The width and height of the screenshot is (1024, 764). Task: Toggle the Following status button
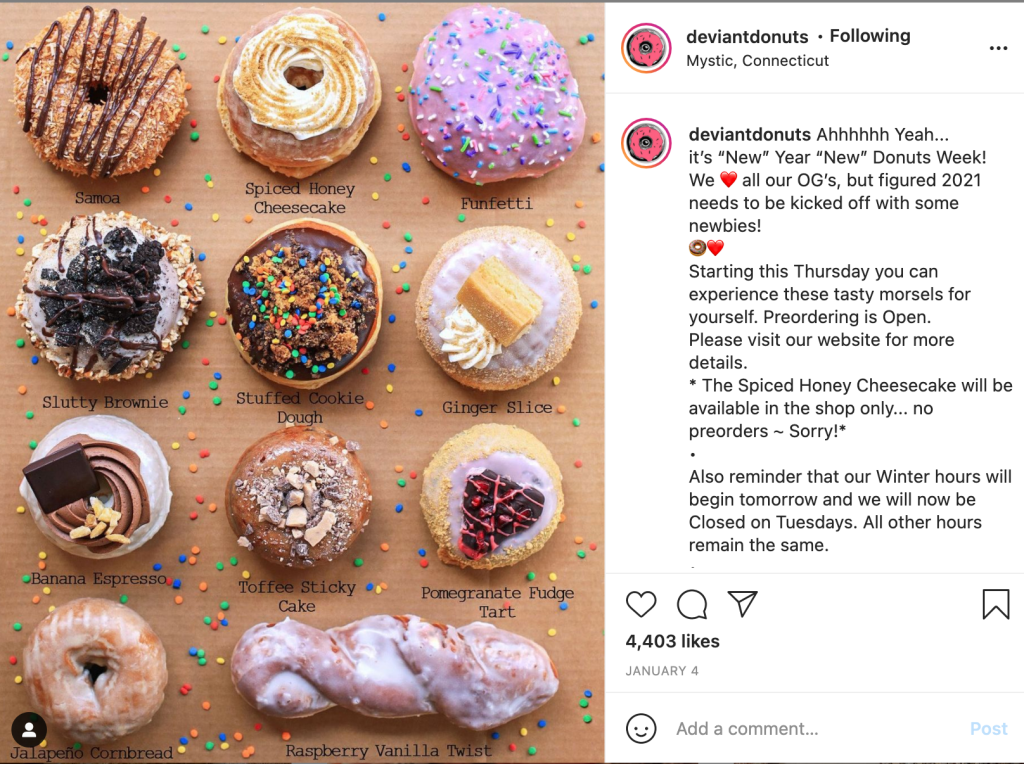(x=870, y=36)
